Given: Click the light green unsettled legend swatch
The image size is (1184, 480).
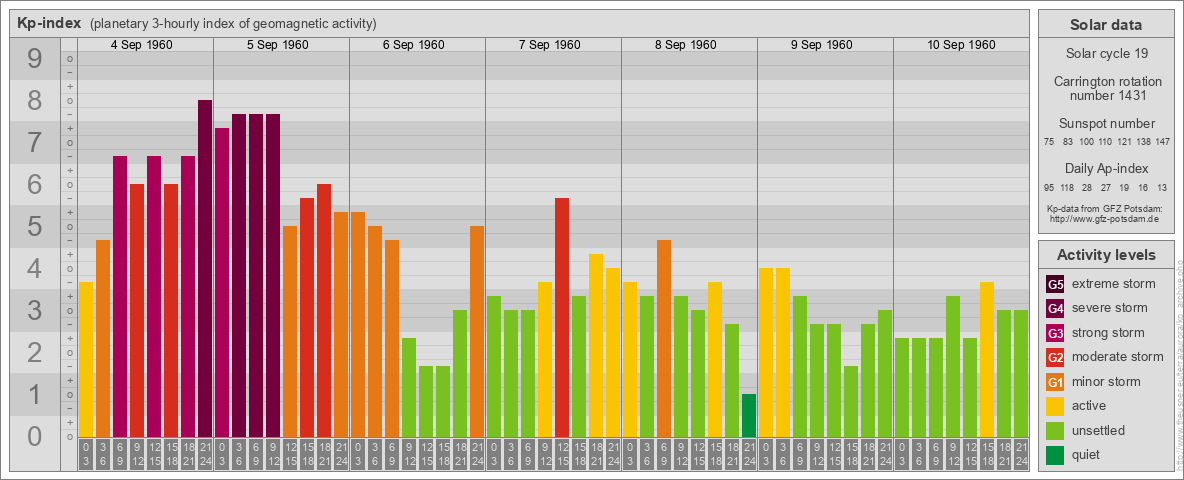Looking at the screenshot, I should 1055,430.
